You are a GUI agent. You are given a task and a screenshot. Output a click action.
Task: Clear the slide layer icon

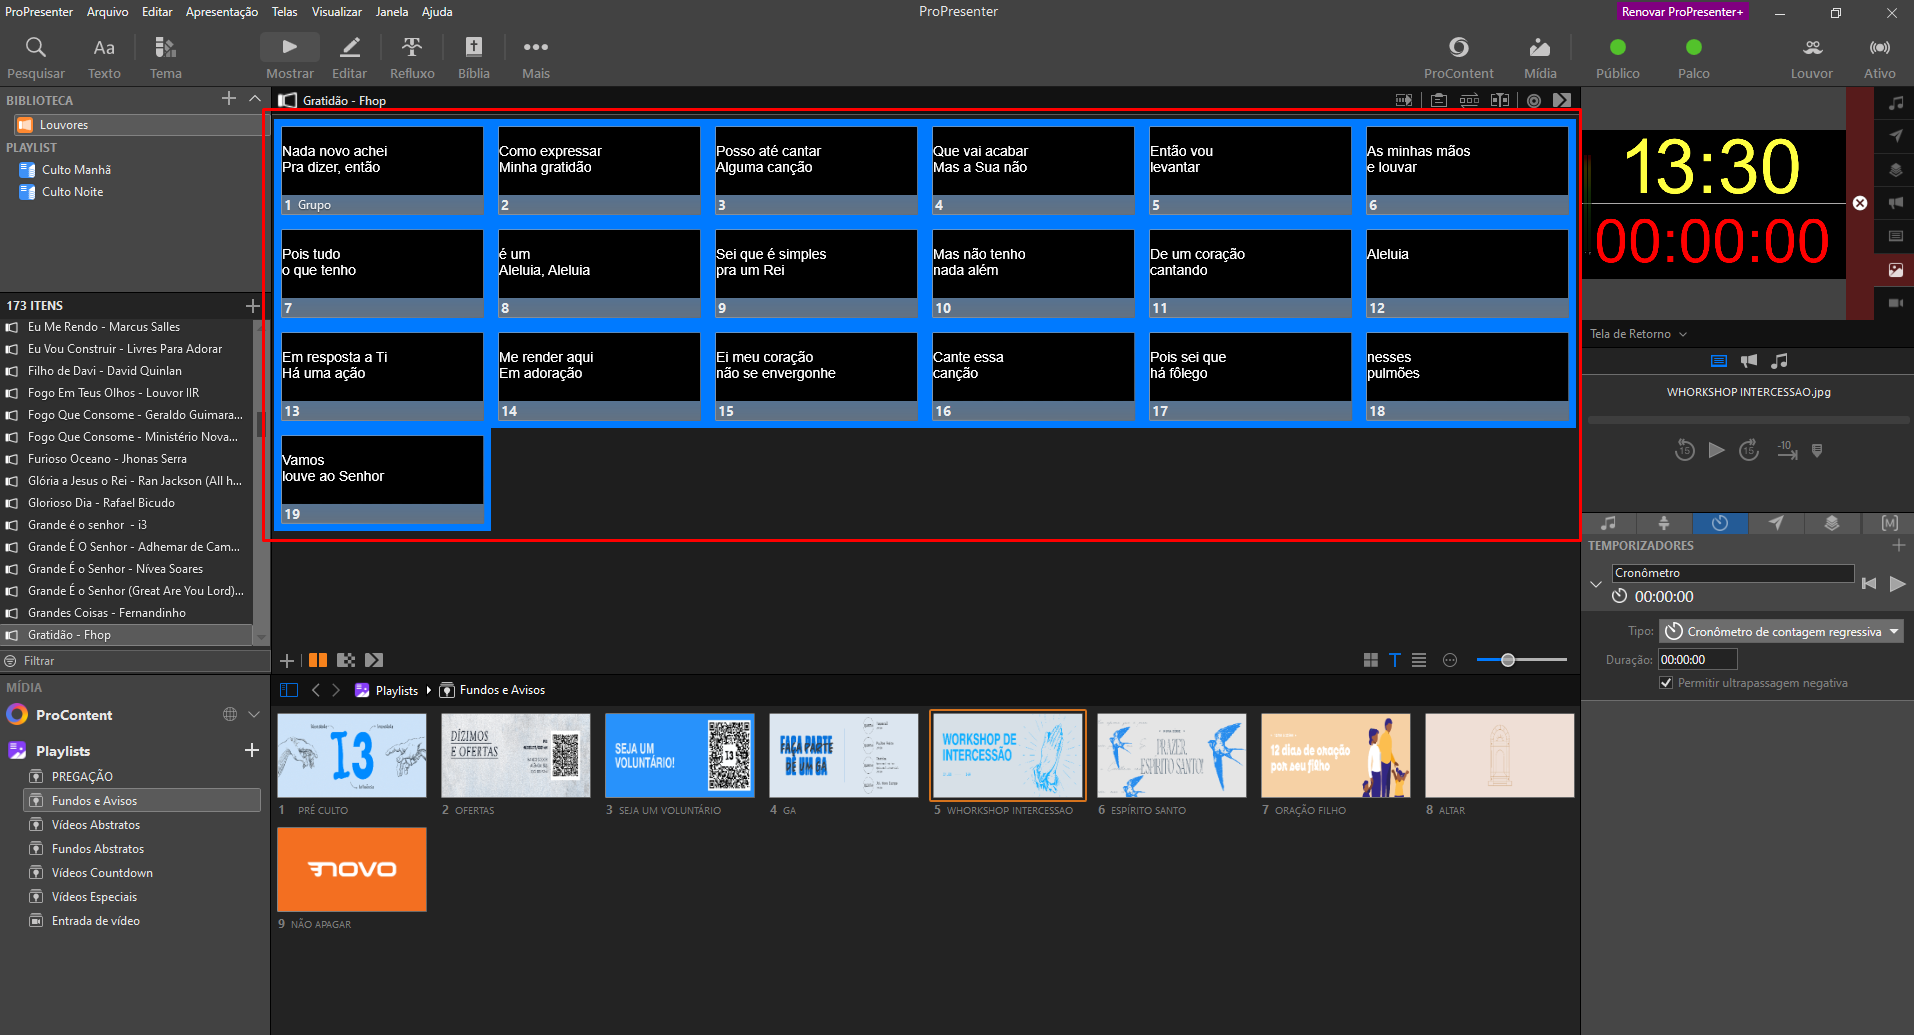click(1896, 236)
